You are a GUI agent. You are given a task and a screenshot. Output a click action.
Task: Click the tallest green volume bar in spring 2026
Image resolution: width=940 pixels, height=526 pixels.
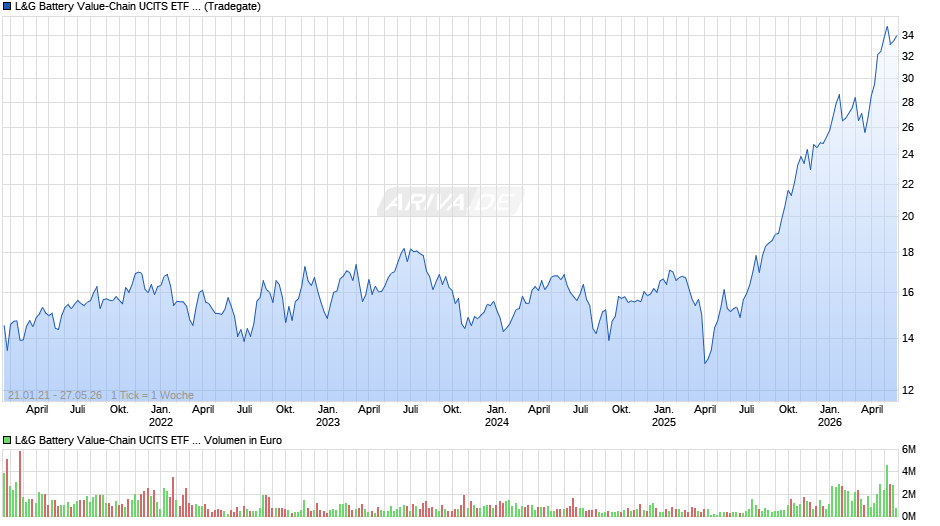point(887,491)
